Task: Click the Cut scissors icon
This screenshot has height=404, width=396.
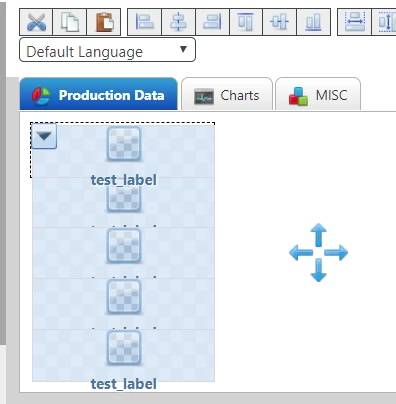Action: [36, 22]
